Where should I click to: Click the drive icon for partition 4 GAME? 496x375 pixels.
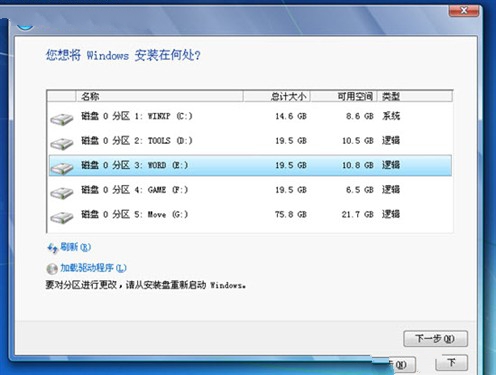[62, 192]
